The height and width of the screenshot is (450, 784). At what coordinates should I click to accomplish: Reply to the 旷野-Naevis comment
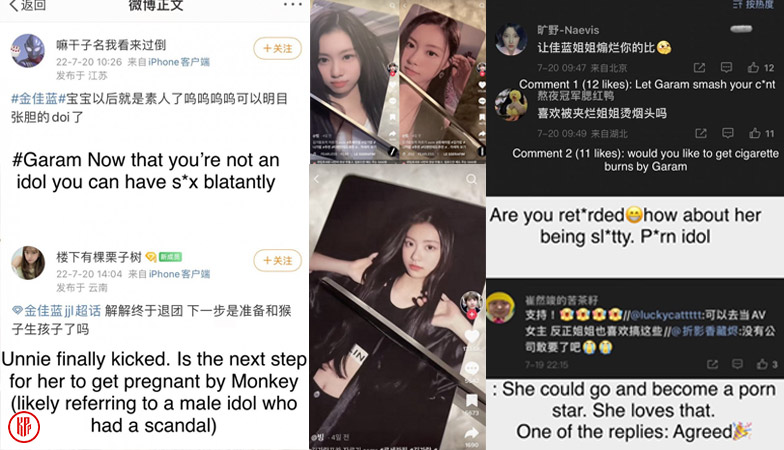[x=726, y=67]
